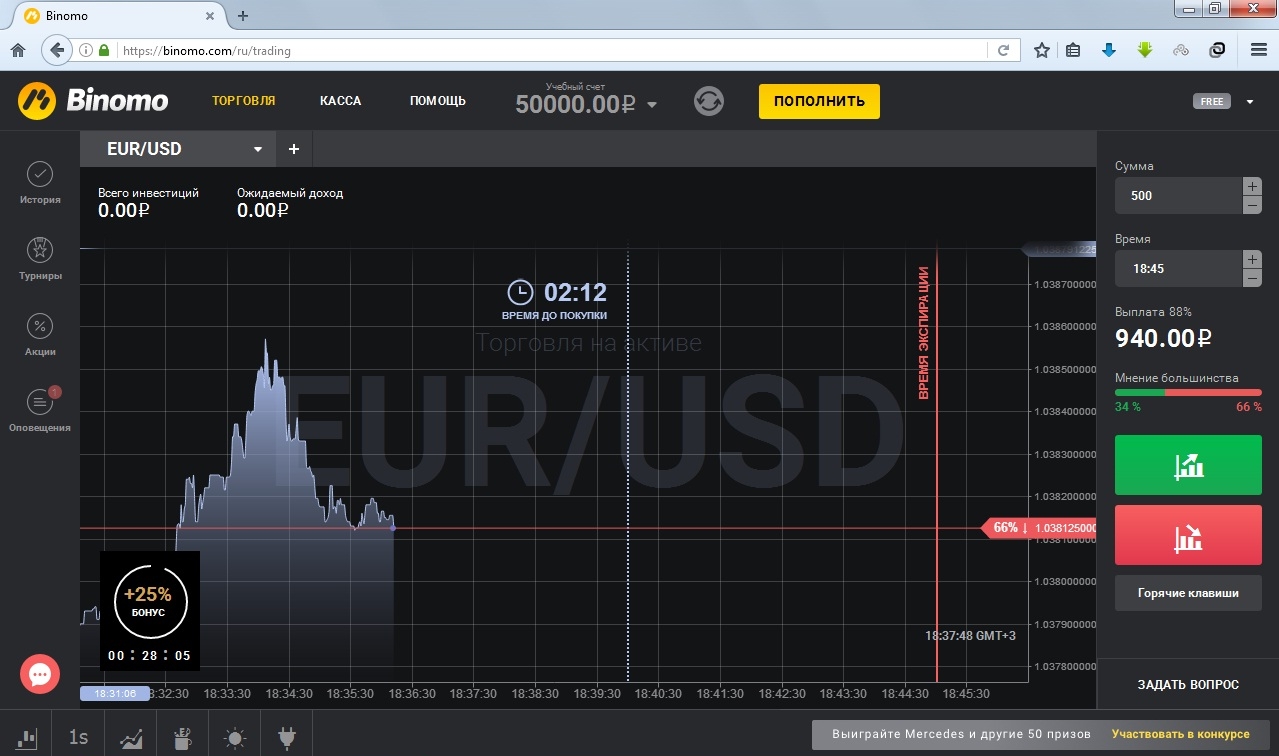This screenshot has width=1279, height=756.
Task: Click the 18:31:06 timeline handle
Action: 114,693
